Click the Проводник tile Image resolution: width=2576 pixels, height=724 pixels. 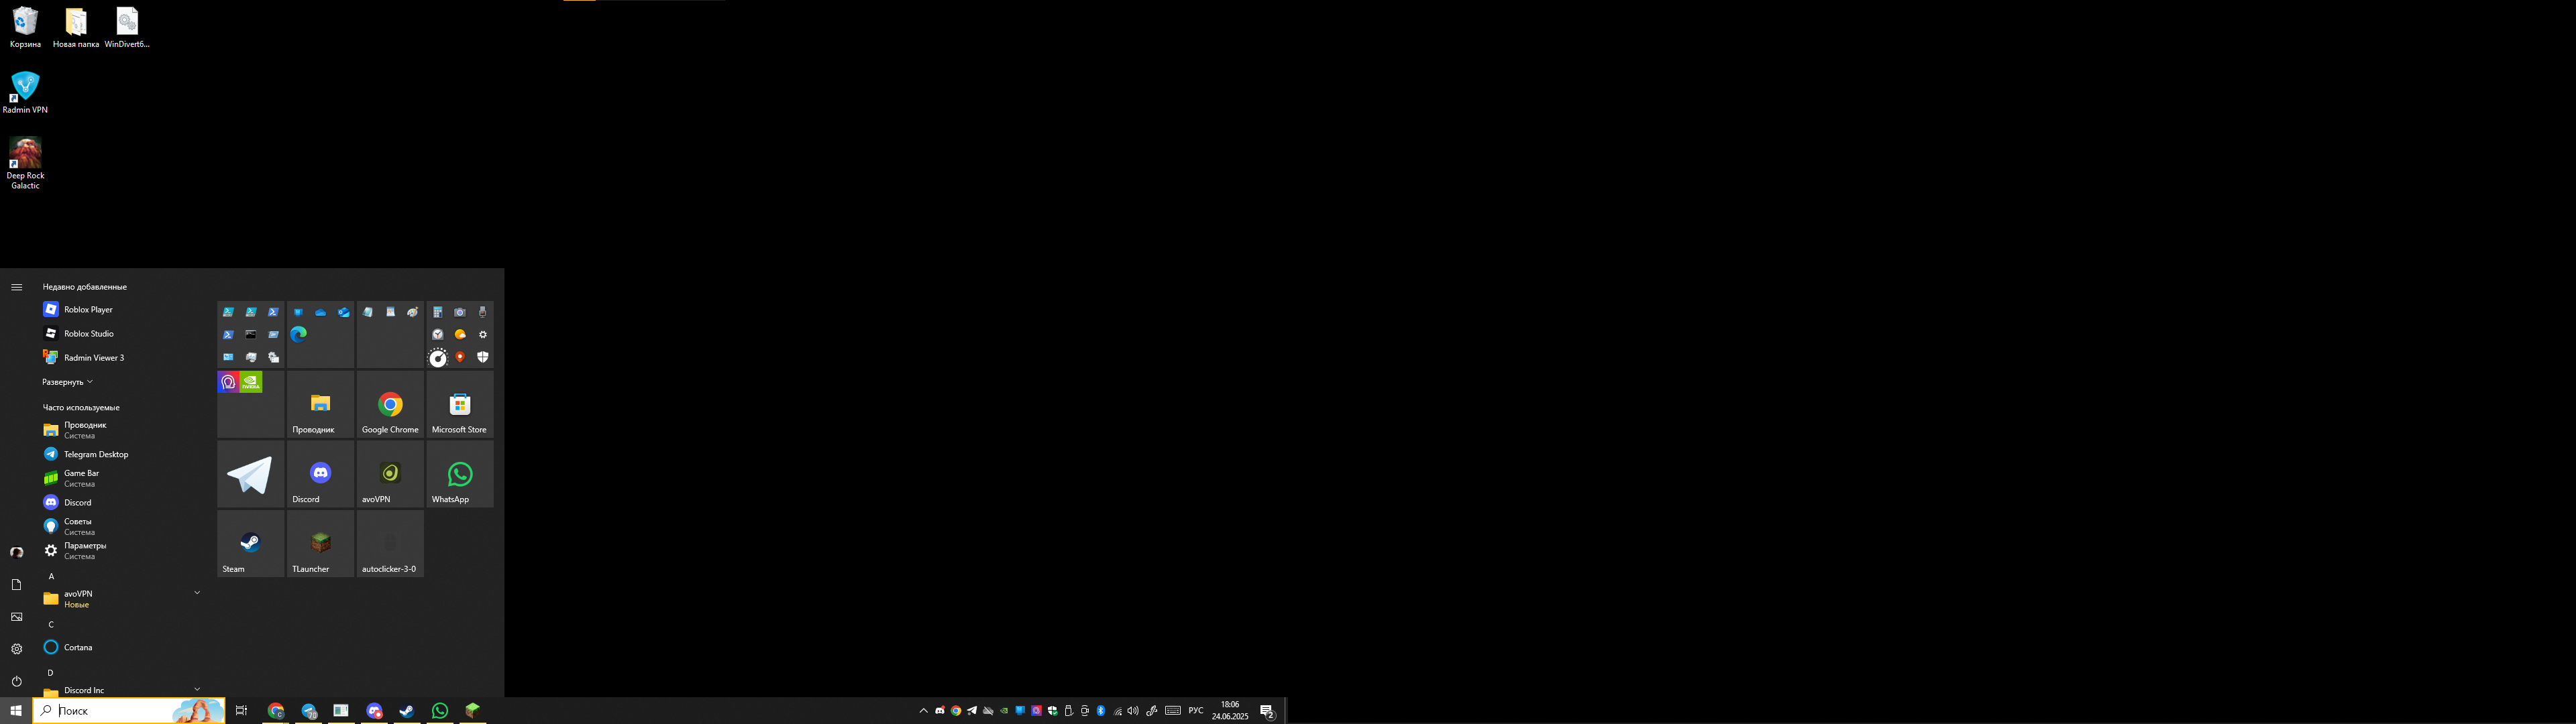tap(320, 404)
